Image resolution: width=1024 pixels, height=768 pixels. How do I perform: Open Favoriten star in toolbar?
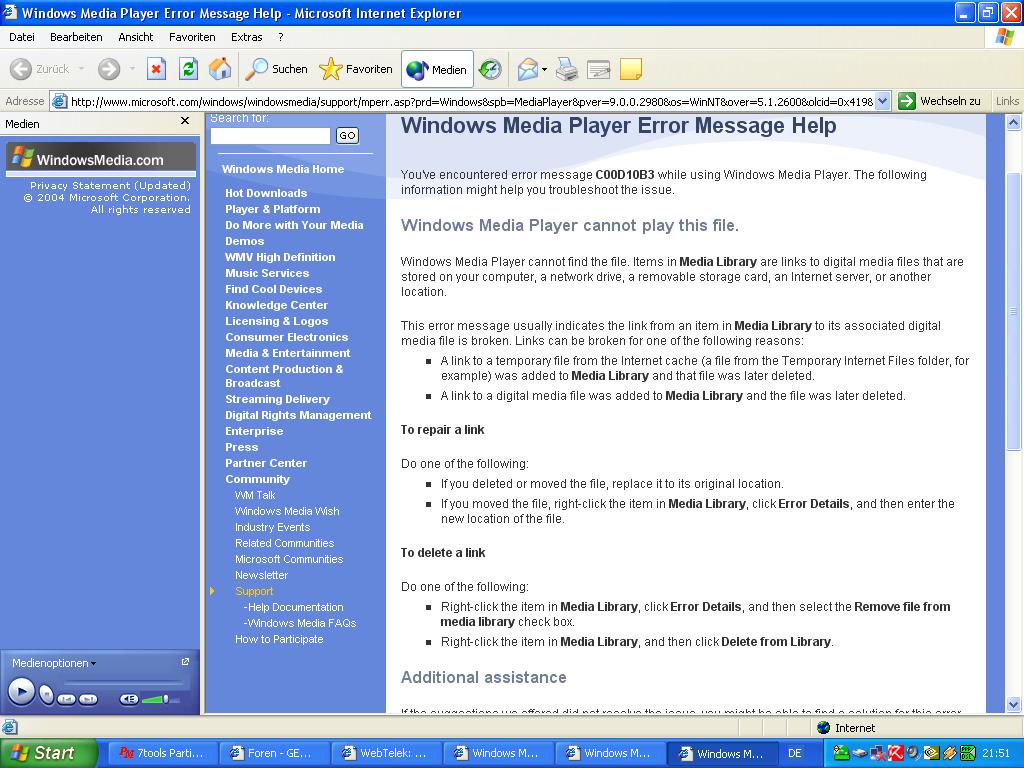pyautogui.click(x=356, y=69)
